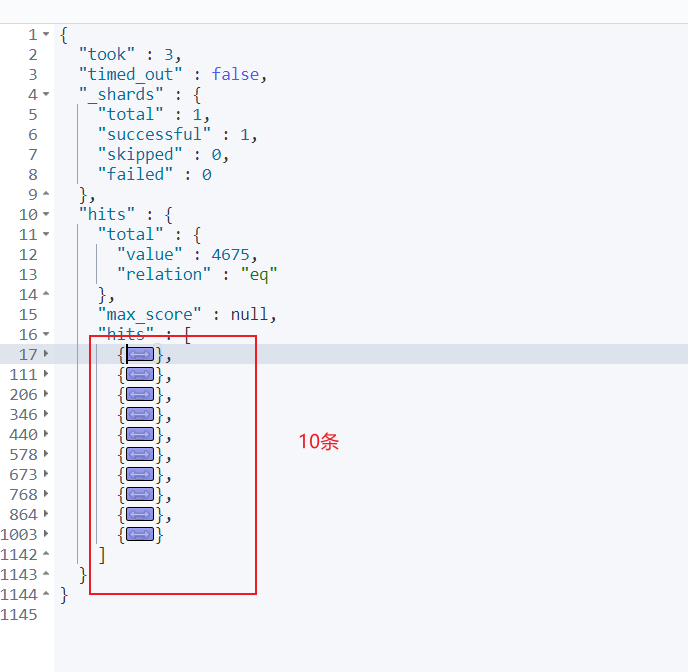688x672 pixels.
Task: Click the line number 1145 in gutter
Action: click(20, 614)
